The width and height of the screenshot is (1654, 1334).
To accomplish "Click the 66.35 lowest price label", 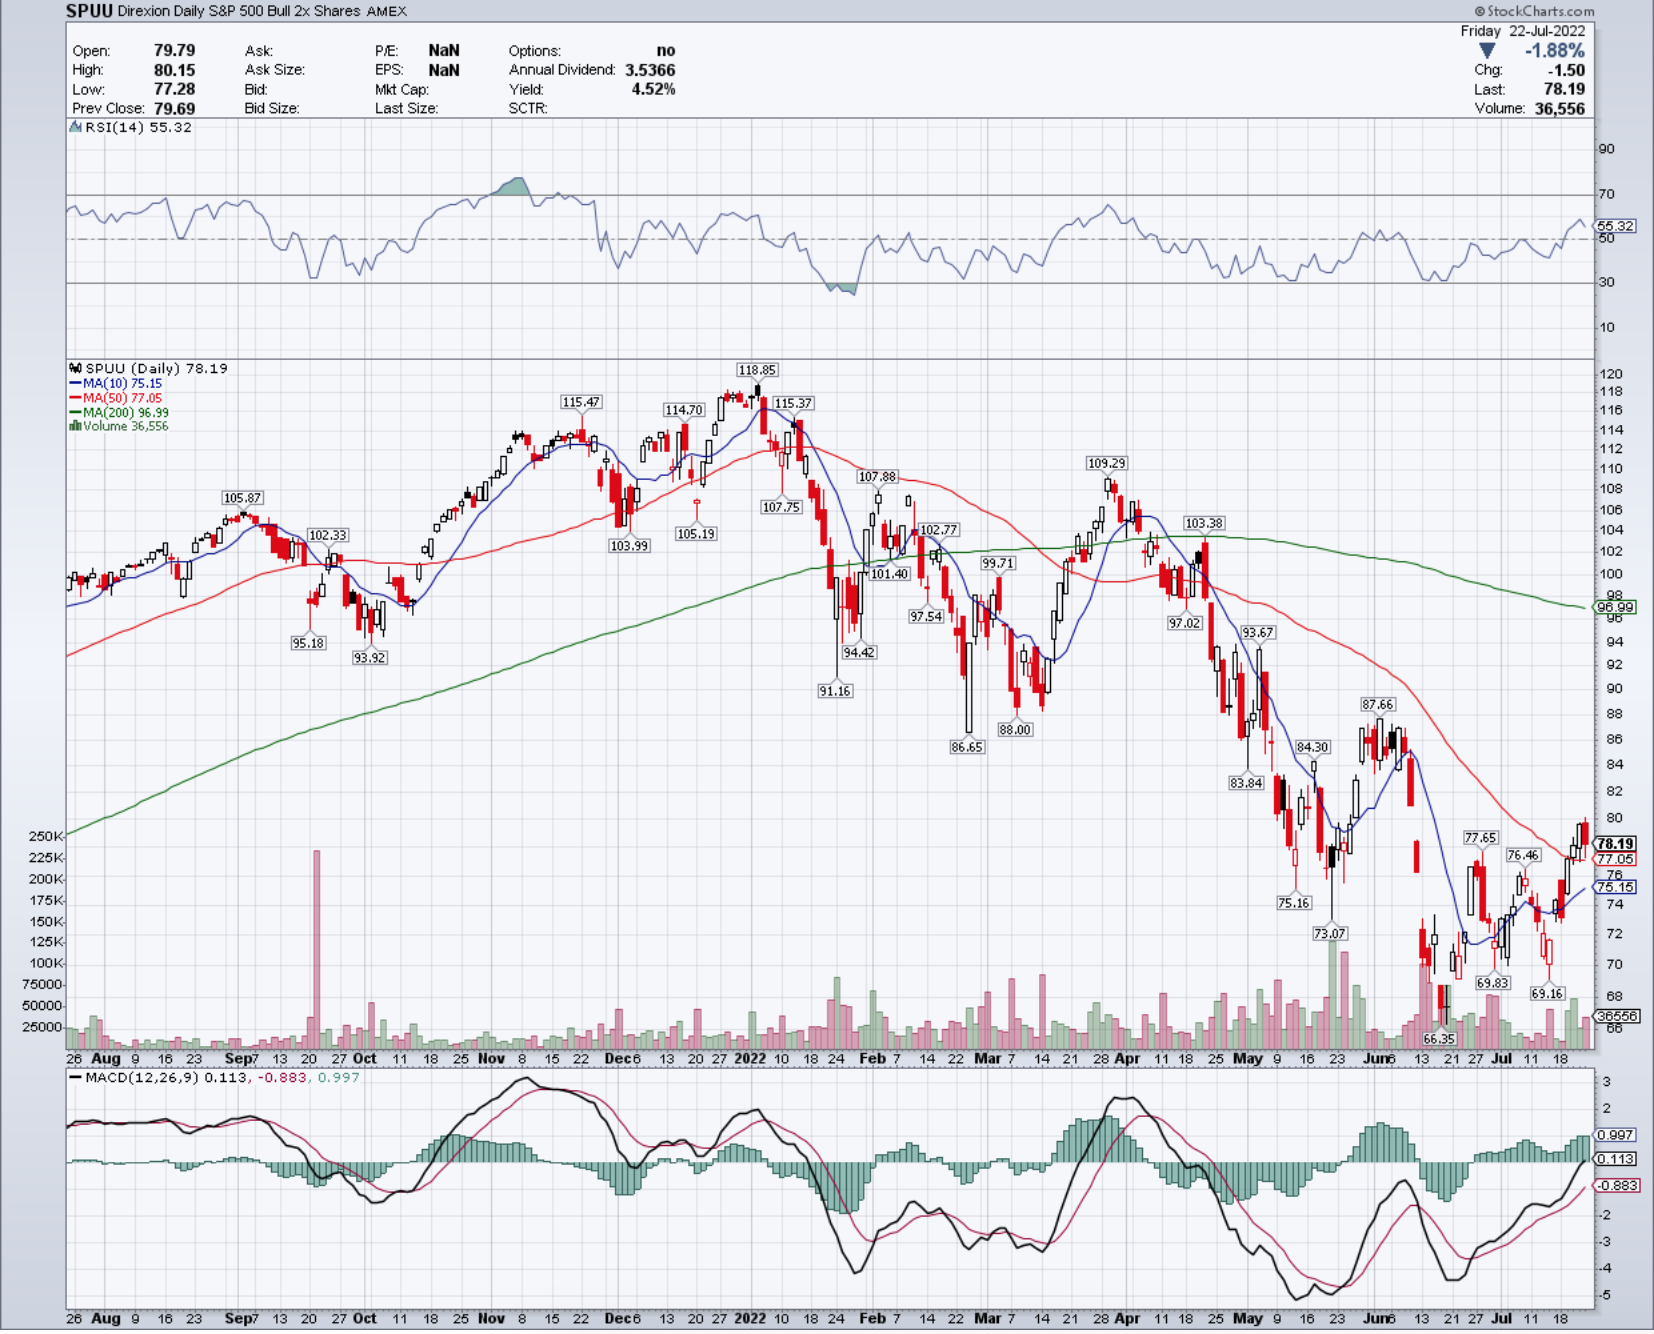I will pyautogui.click(x=1439, y=1039).
